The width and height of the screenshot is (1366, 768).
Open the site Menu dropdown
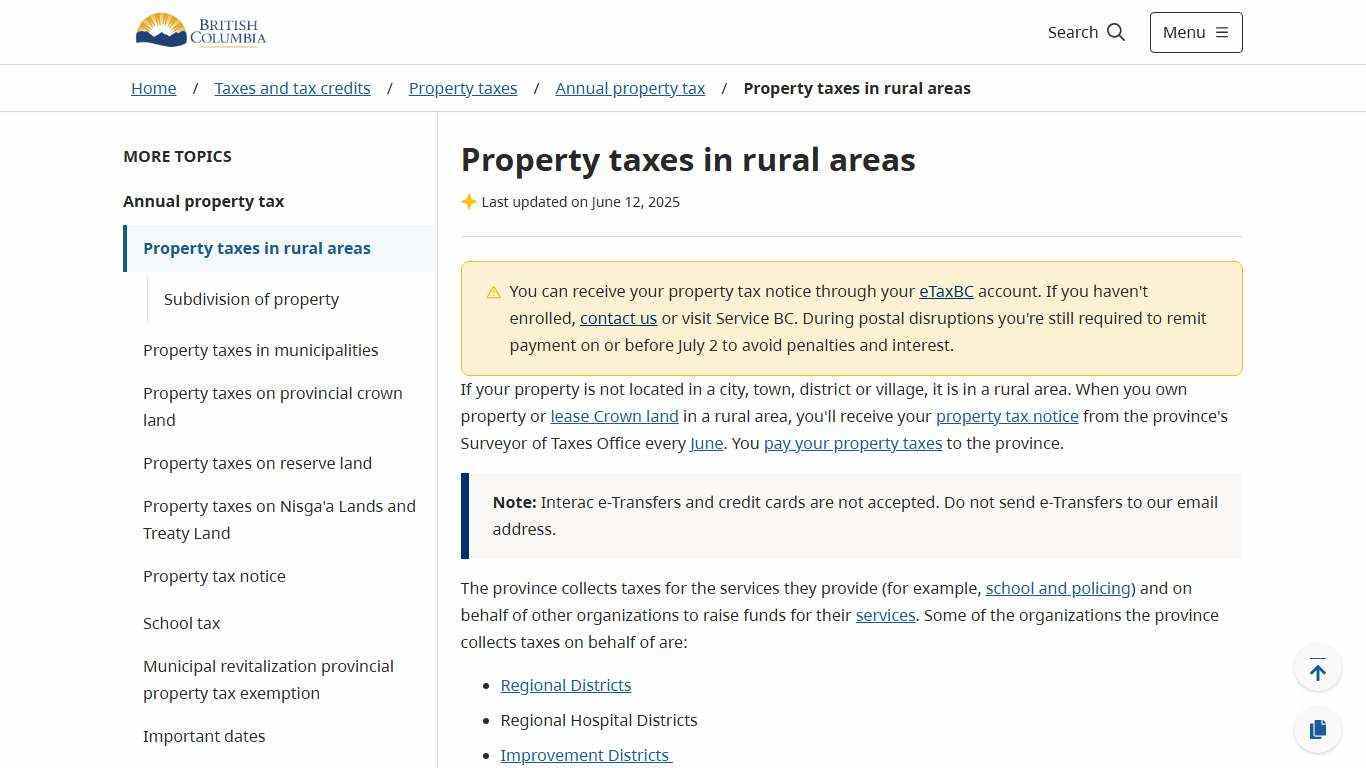point(1195,32)
